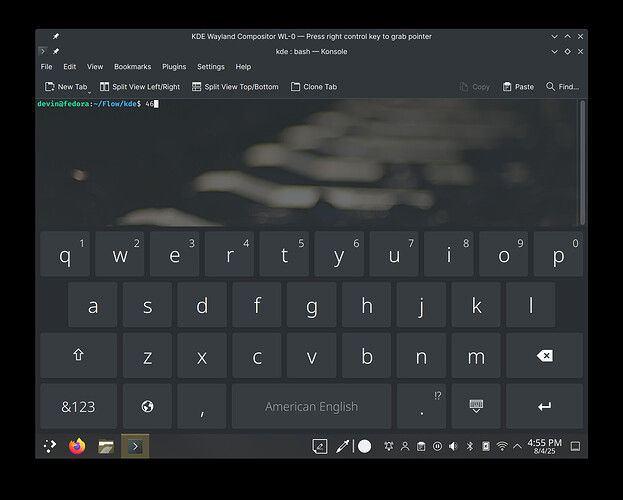Expand hidden system tray icons arrow
Viewport: 623px width, 500px height.
tap(517, 446)
